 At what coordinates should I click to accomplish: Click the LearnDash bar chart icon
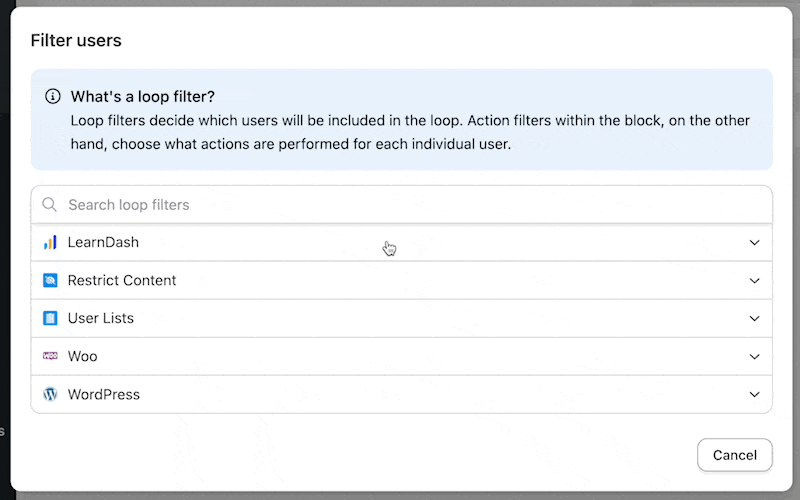tap(50, 243)
